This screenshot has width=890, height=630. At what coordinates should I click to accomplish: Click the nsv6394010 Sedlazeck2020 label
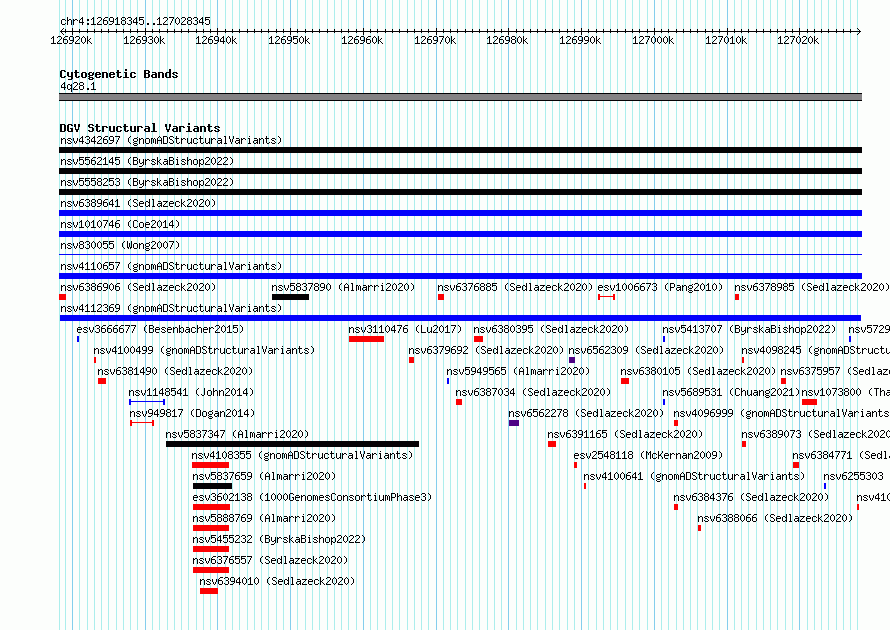point(277,581)
